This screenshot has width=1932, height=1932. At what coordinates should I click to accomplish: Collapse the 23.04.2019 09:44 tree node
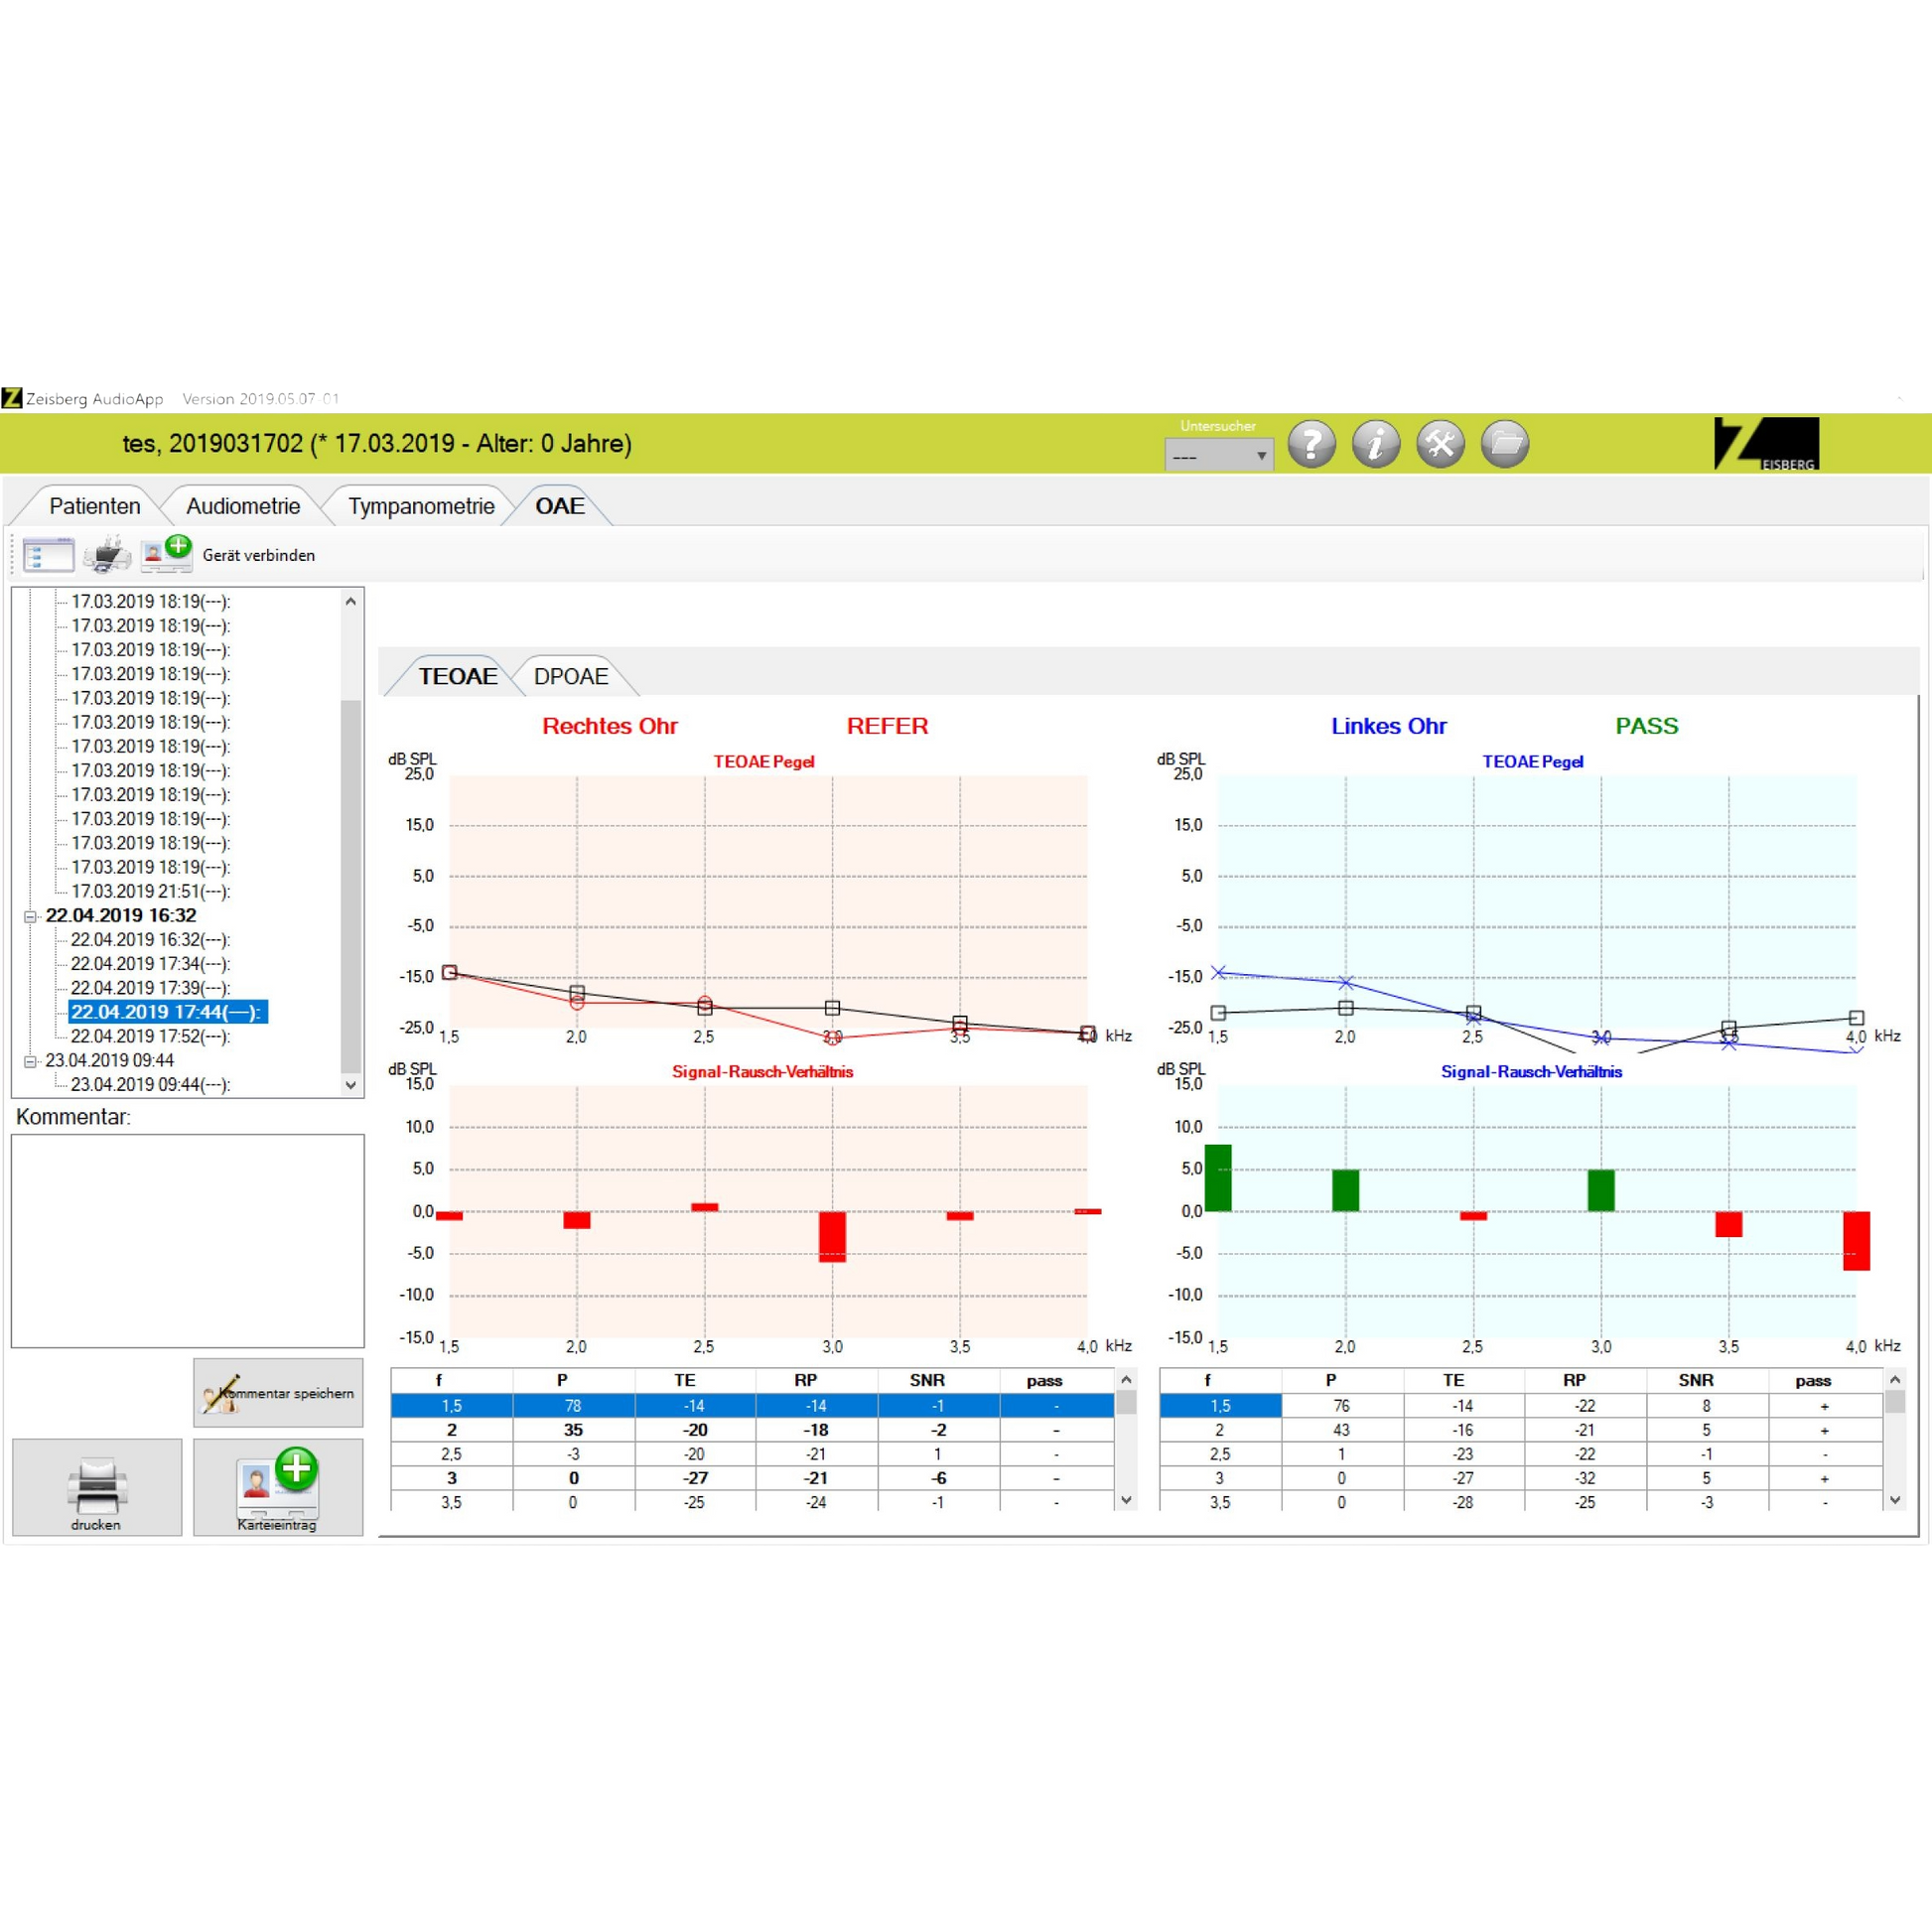pyautogui.click(x=30, y=1061)
